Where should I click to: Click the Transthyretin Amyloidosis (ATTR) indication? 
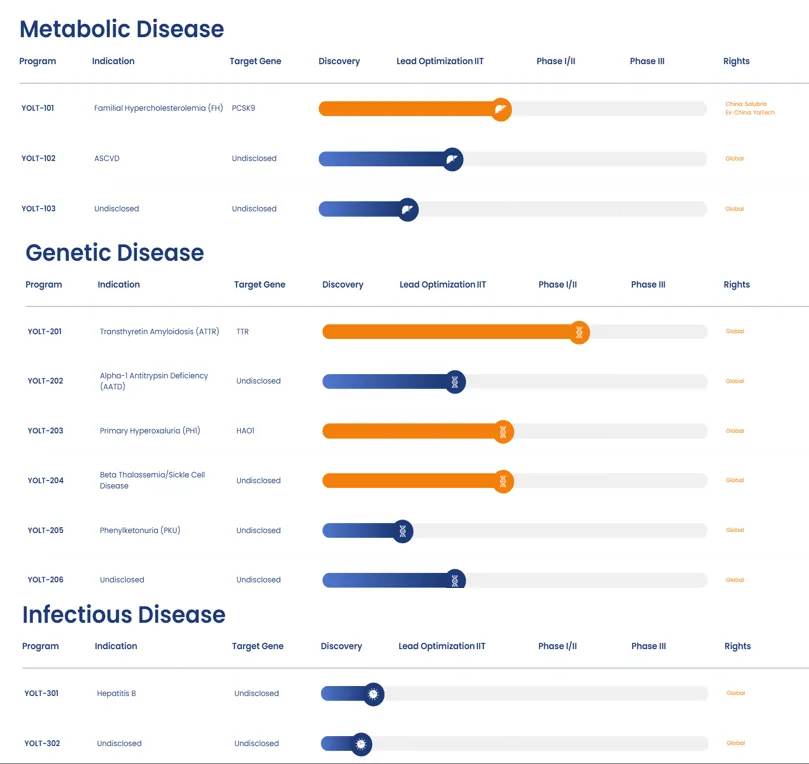(x=159, y=331)
